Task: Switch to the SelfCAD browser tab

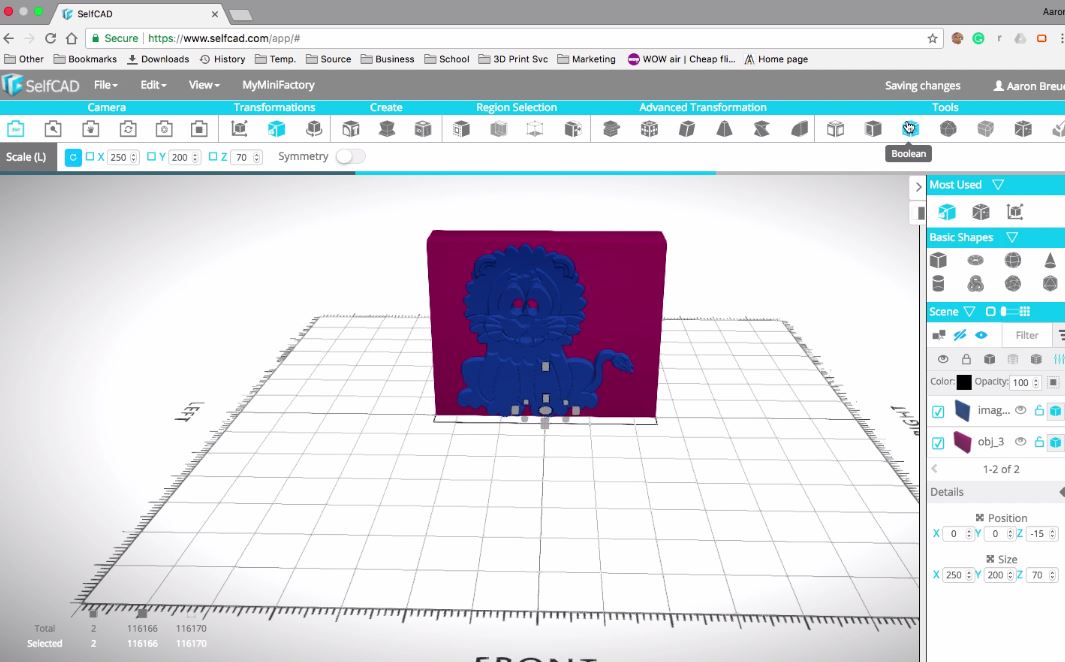Action: [x=139, y=14]
